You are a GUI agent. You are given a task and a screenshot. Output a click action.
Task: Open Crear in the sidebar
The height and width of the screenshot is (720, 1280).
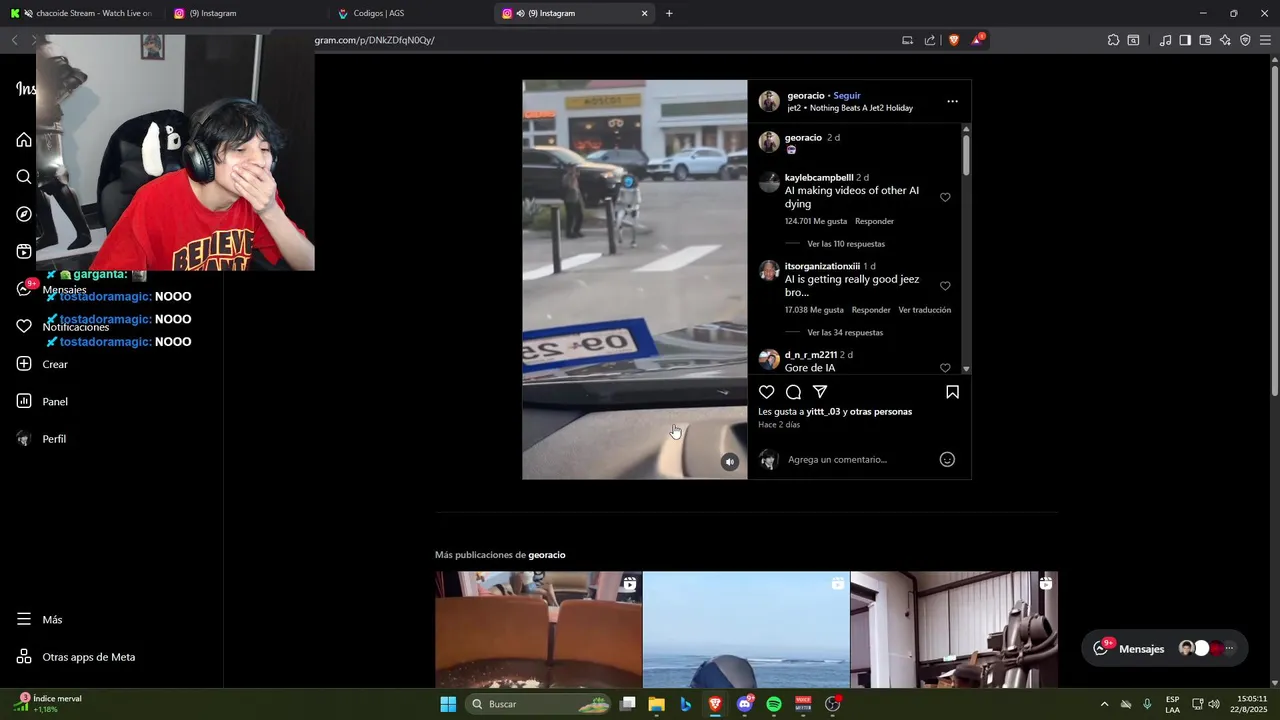(42, 364)
